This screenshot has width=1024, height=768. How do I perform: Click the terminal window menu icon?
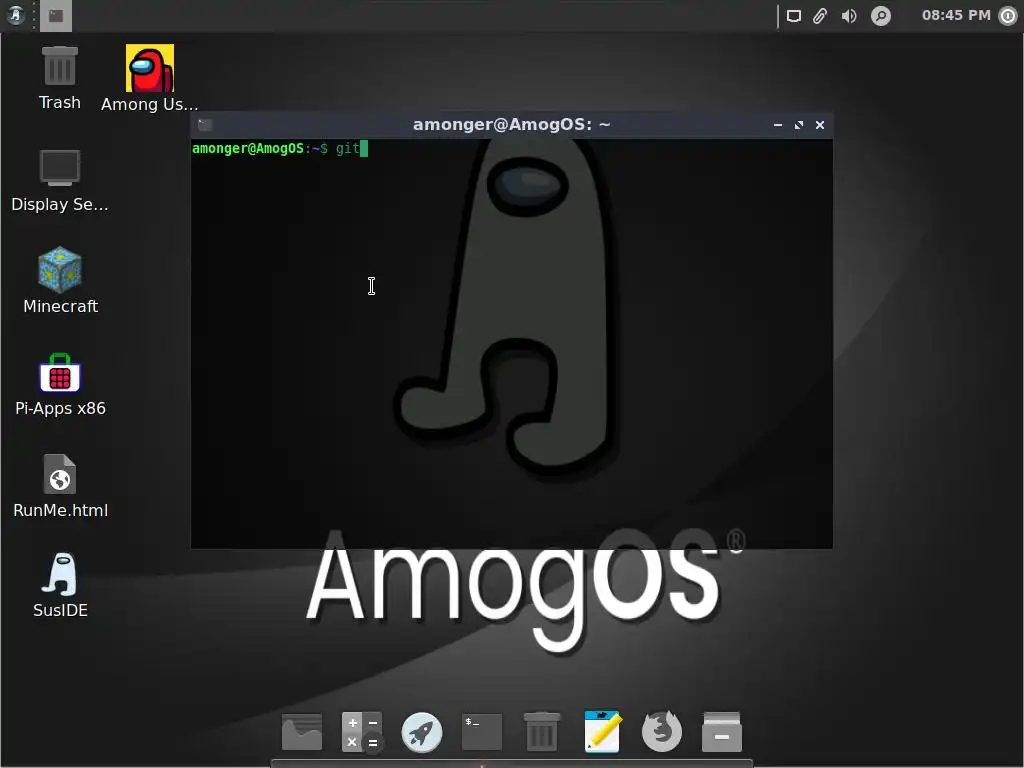pos(205,125)
